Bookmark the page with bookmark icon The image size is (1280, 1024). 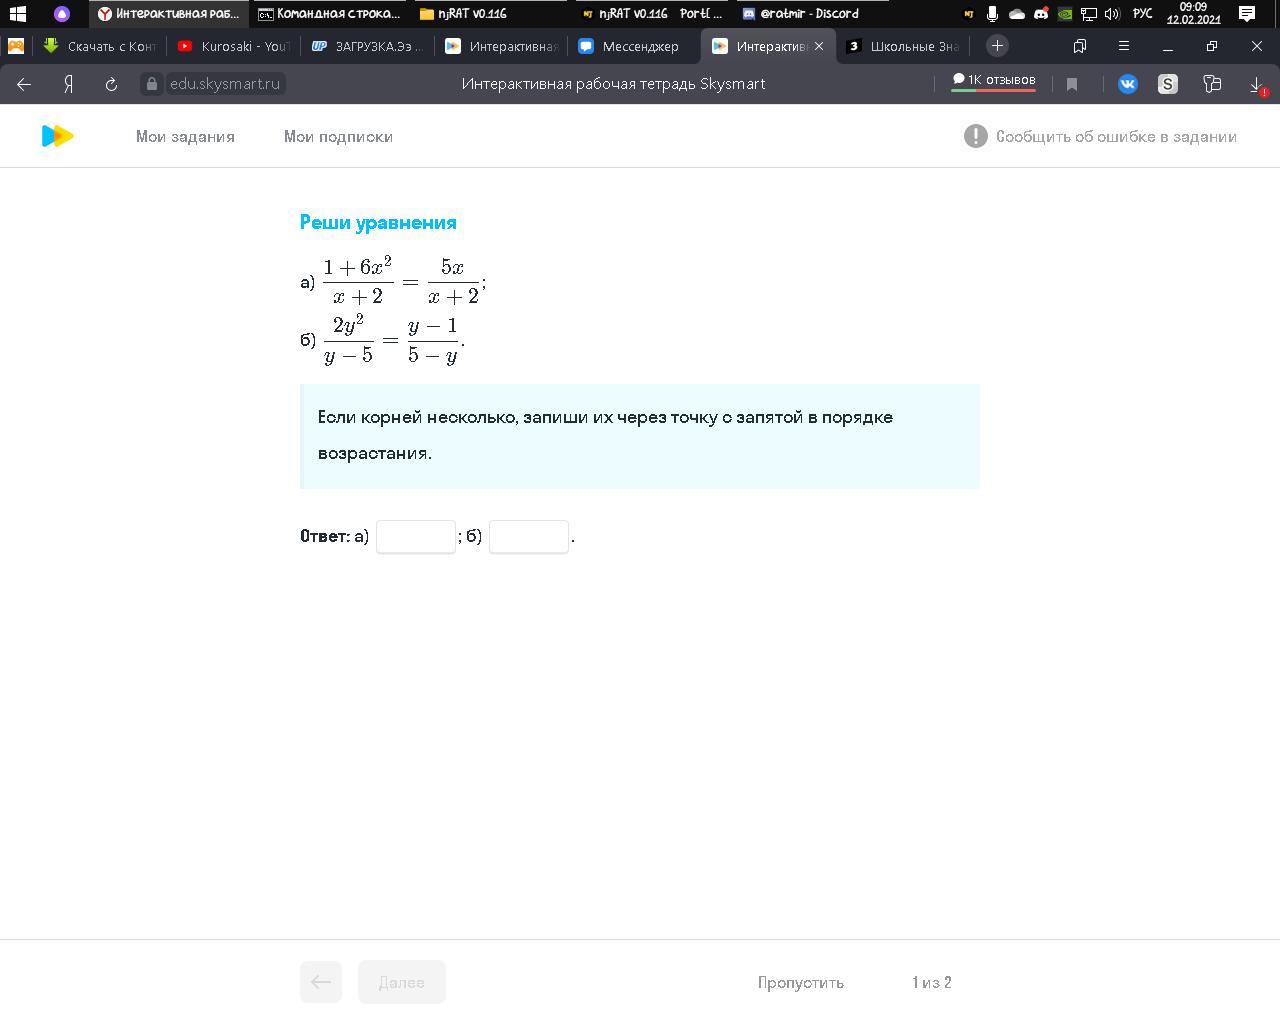pyautogui.click(x=1072, y=84)
